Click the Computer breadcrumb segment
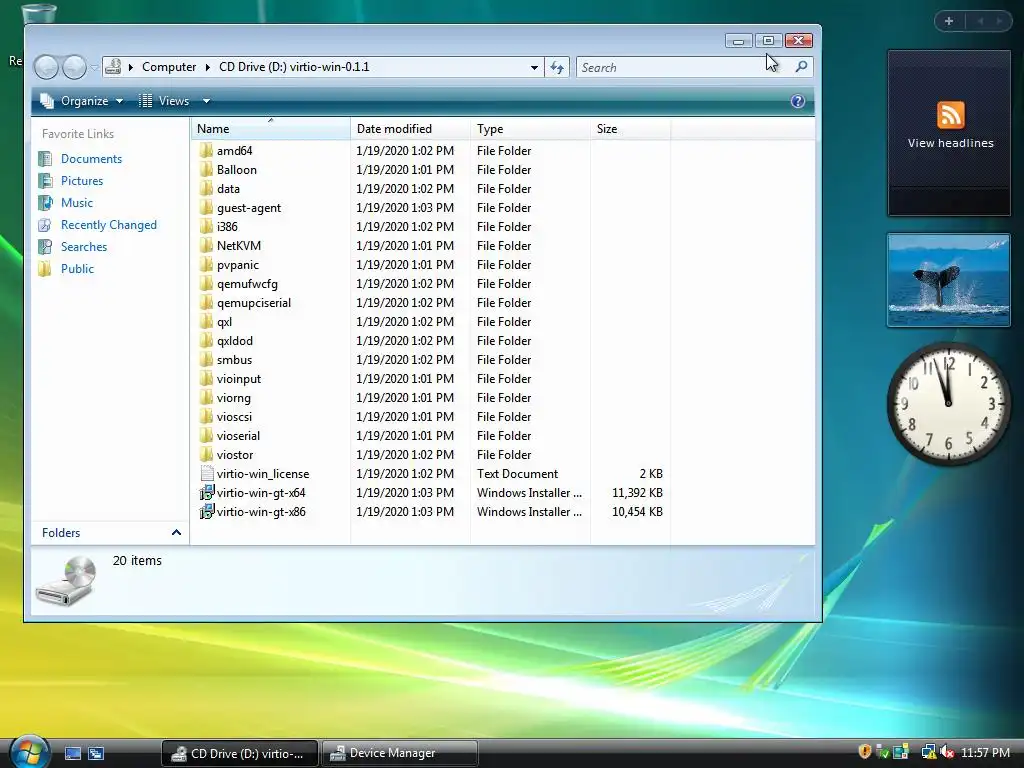The image size is (1024, 768). pyautogui.click(x=169, y=67)
